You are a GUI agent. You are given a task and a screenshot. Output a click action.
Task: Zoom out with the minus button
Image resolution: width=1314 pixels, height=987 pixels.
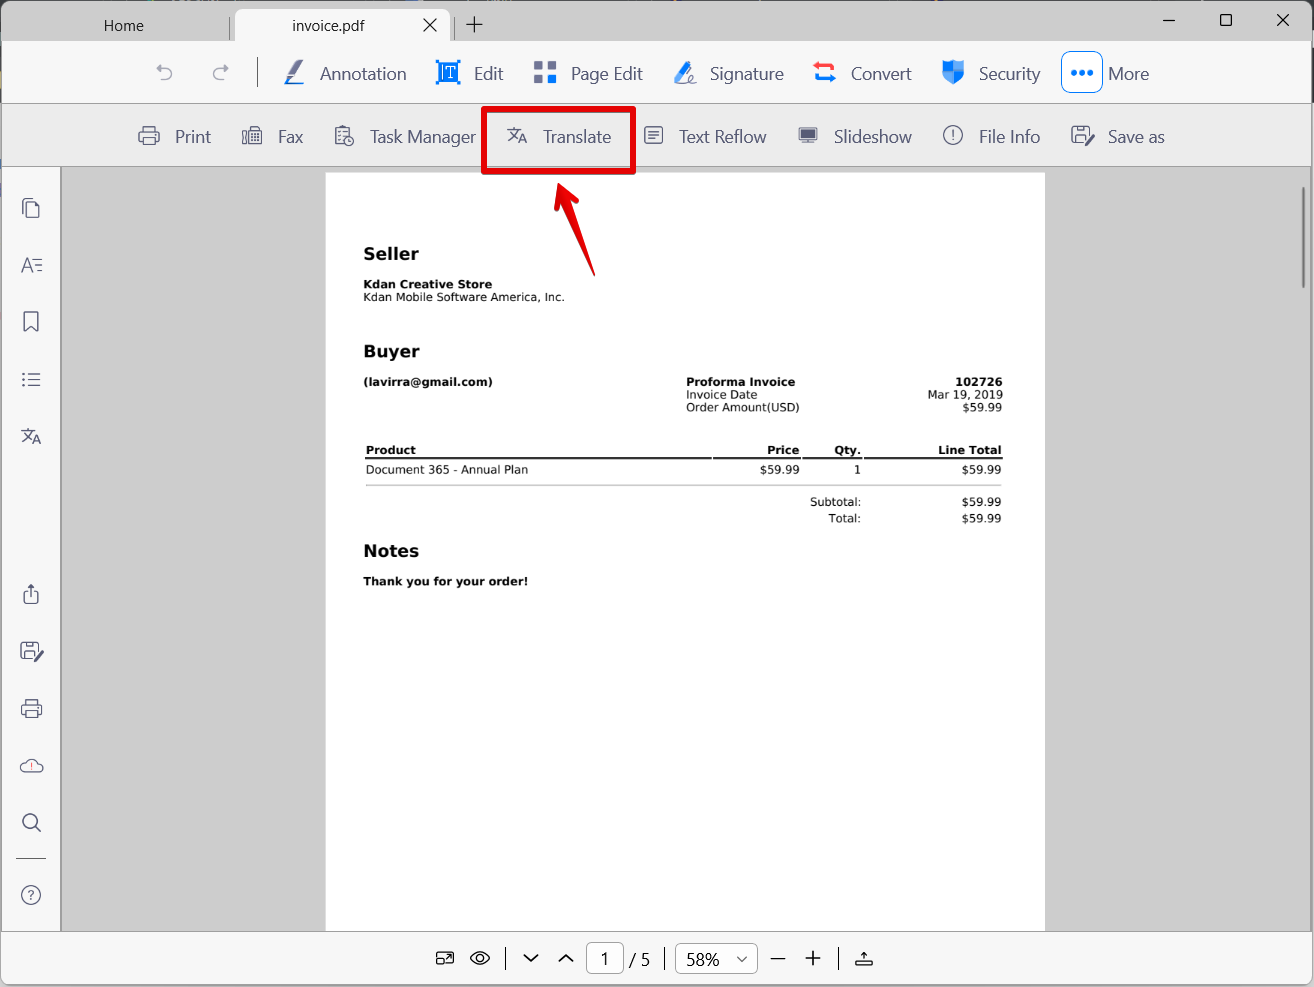(x=778, y=958)
